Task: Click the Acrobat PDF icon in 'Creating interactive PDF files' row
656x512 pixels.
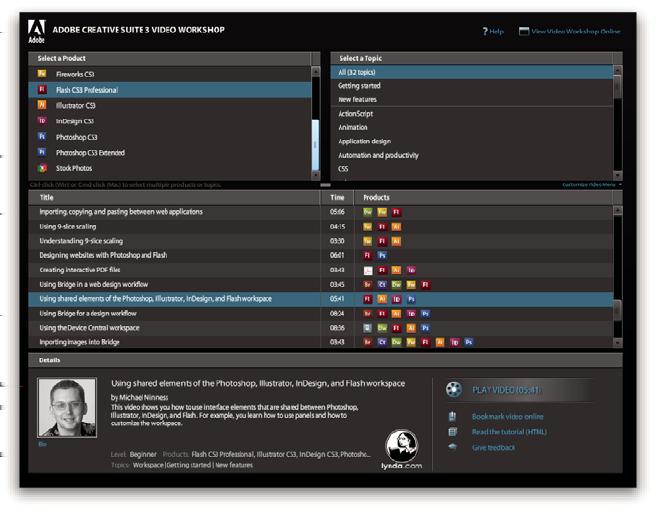Action: [368, 270]
